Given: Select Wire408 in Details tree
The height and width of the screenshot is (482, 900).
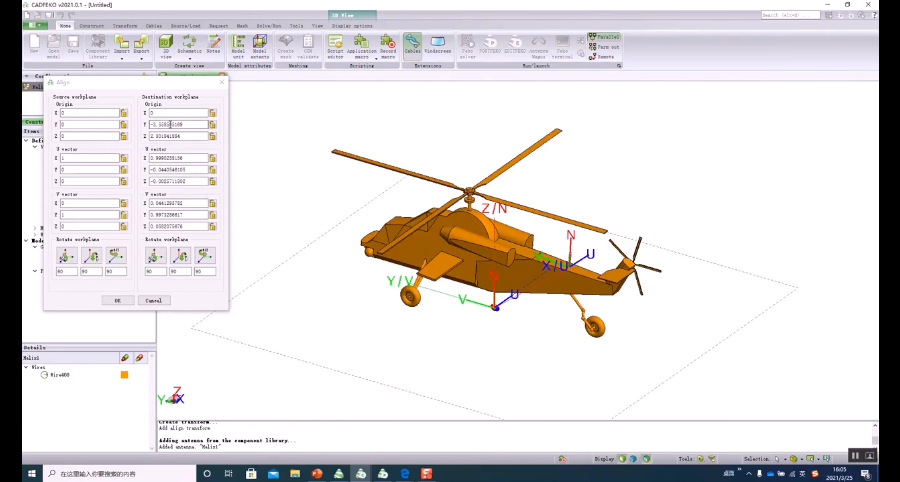Looking at the screenshot, I should (60, 375).
